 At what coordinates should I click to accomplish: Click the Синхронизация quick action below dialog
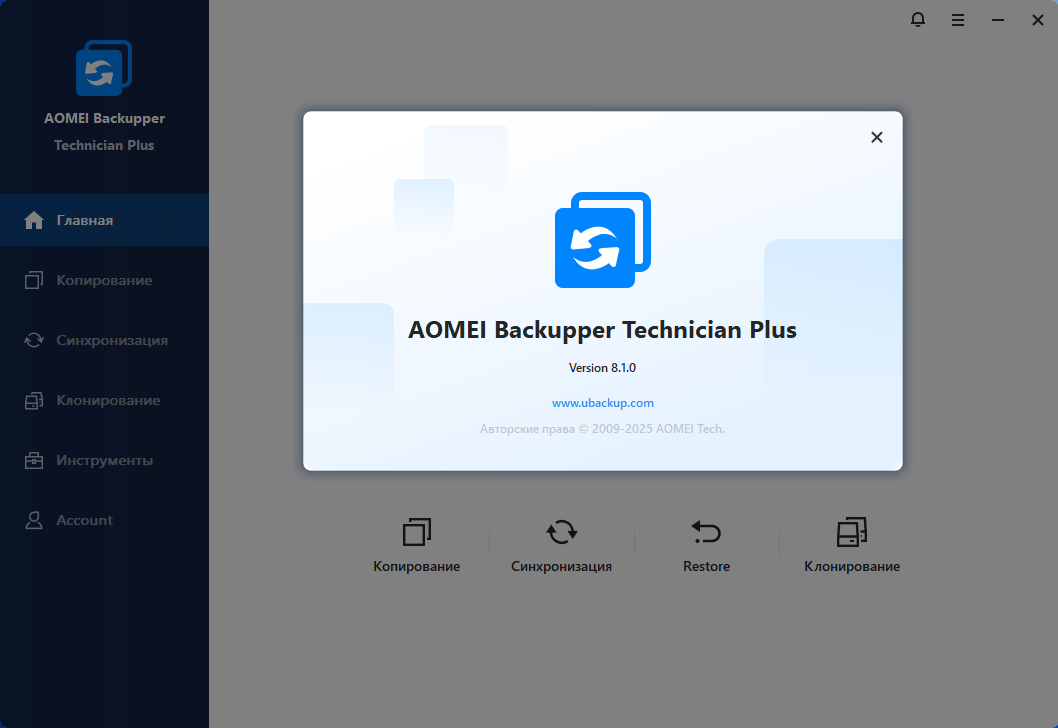[x=561, y=545]
